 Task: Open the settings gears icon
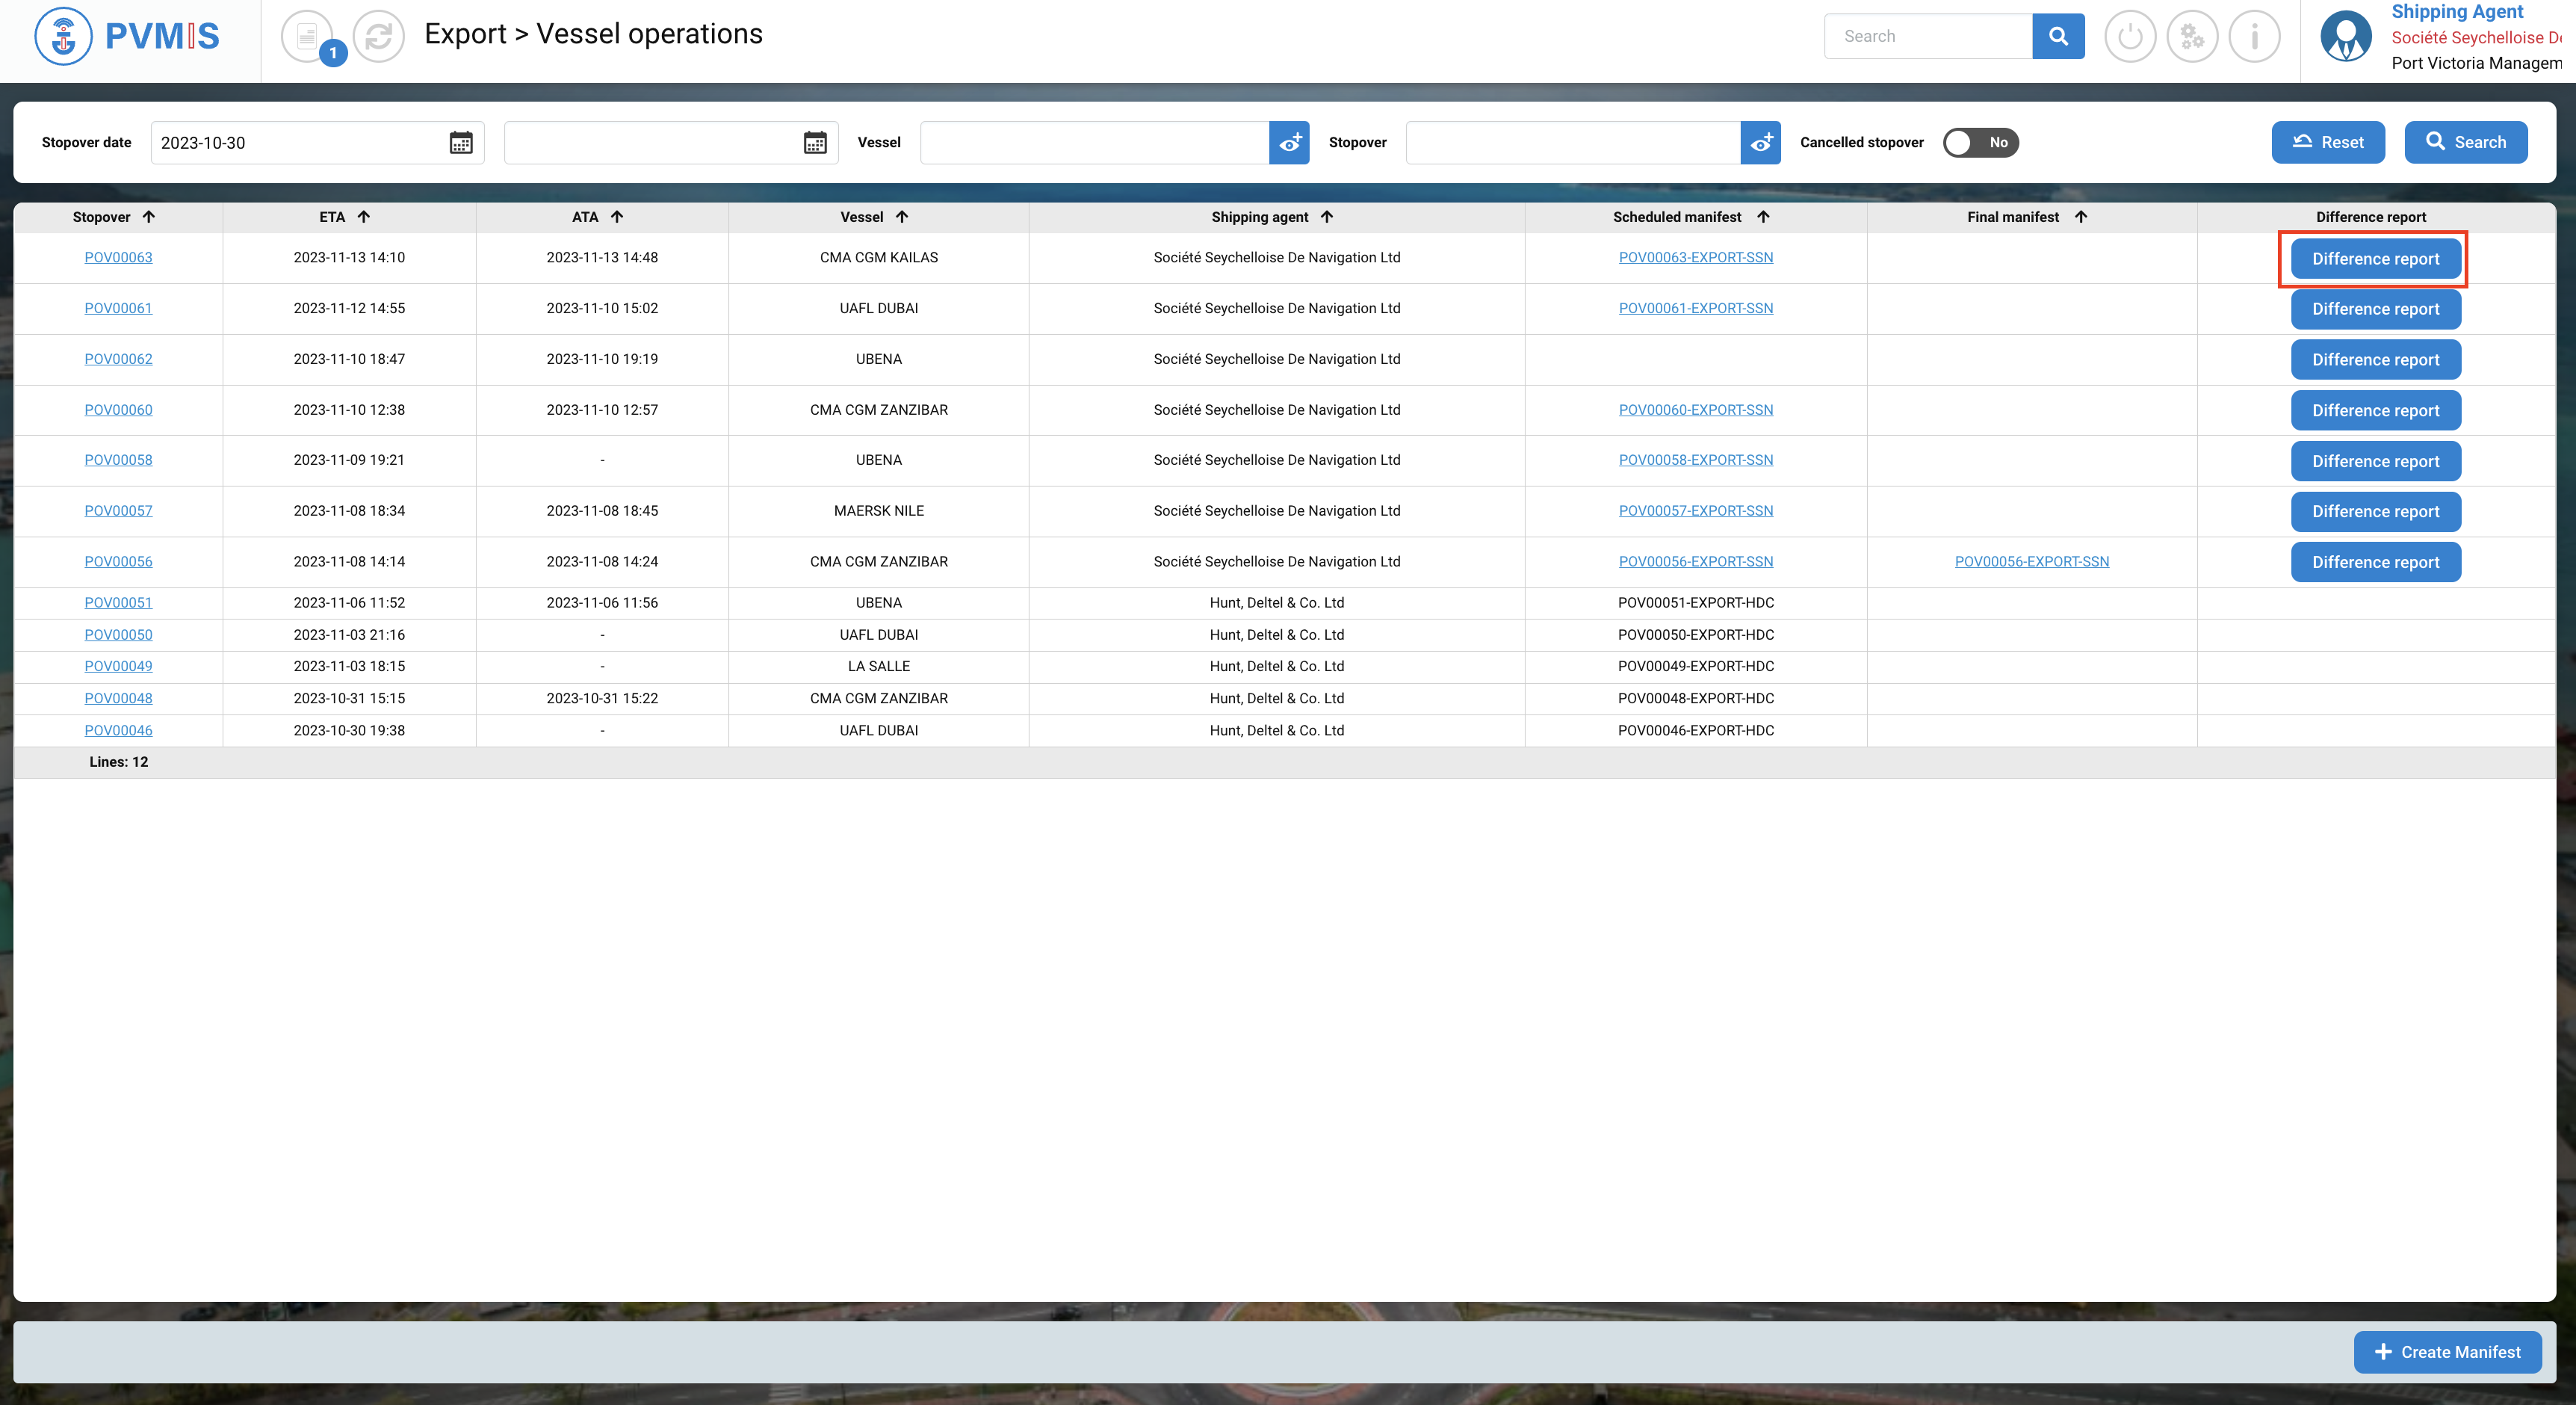tap(2192, 37)
